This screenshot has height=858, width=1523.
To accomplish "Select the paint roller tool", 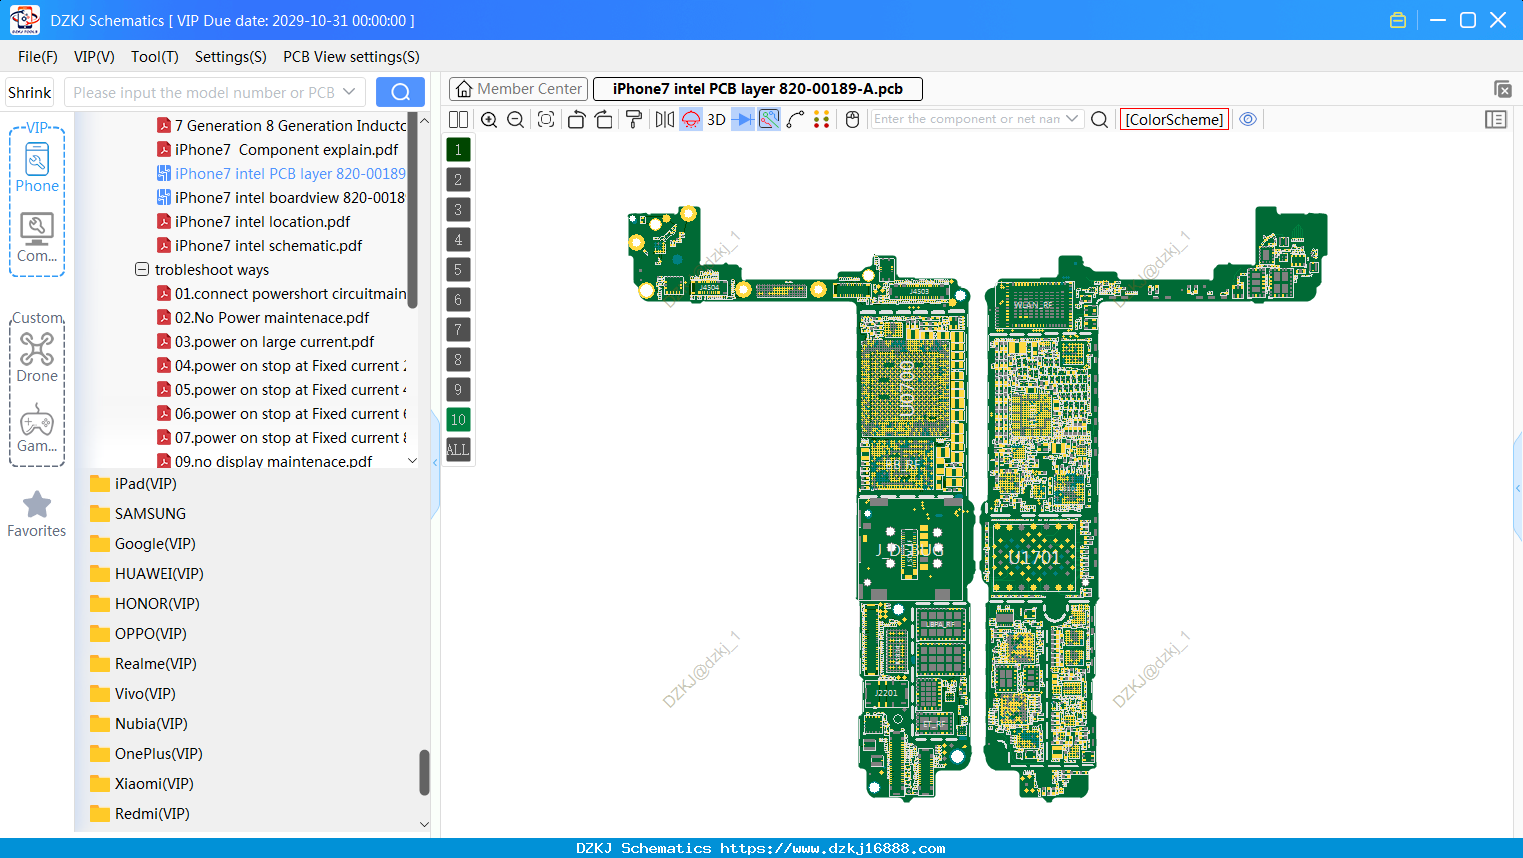I will [634, 119].
